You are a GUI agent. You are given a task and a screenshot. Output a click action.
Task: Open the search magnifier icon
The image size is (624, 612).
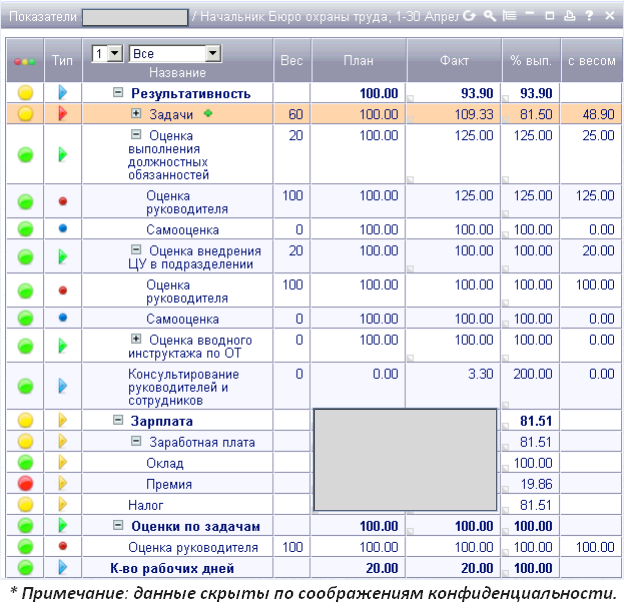pyautogui.click(x=489, y=16)
